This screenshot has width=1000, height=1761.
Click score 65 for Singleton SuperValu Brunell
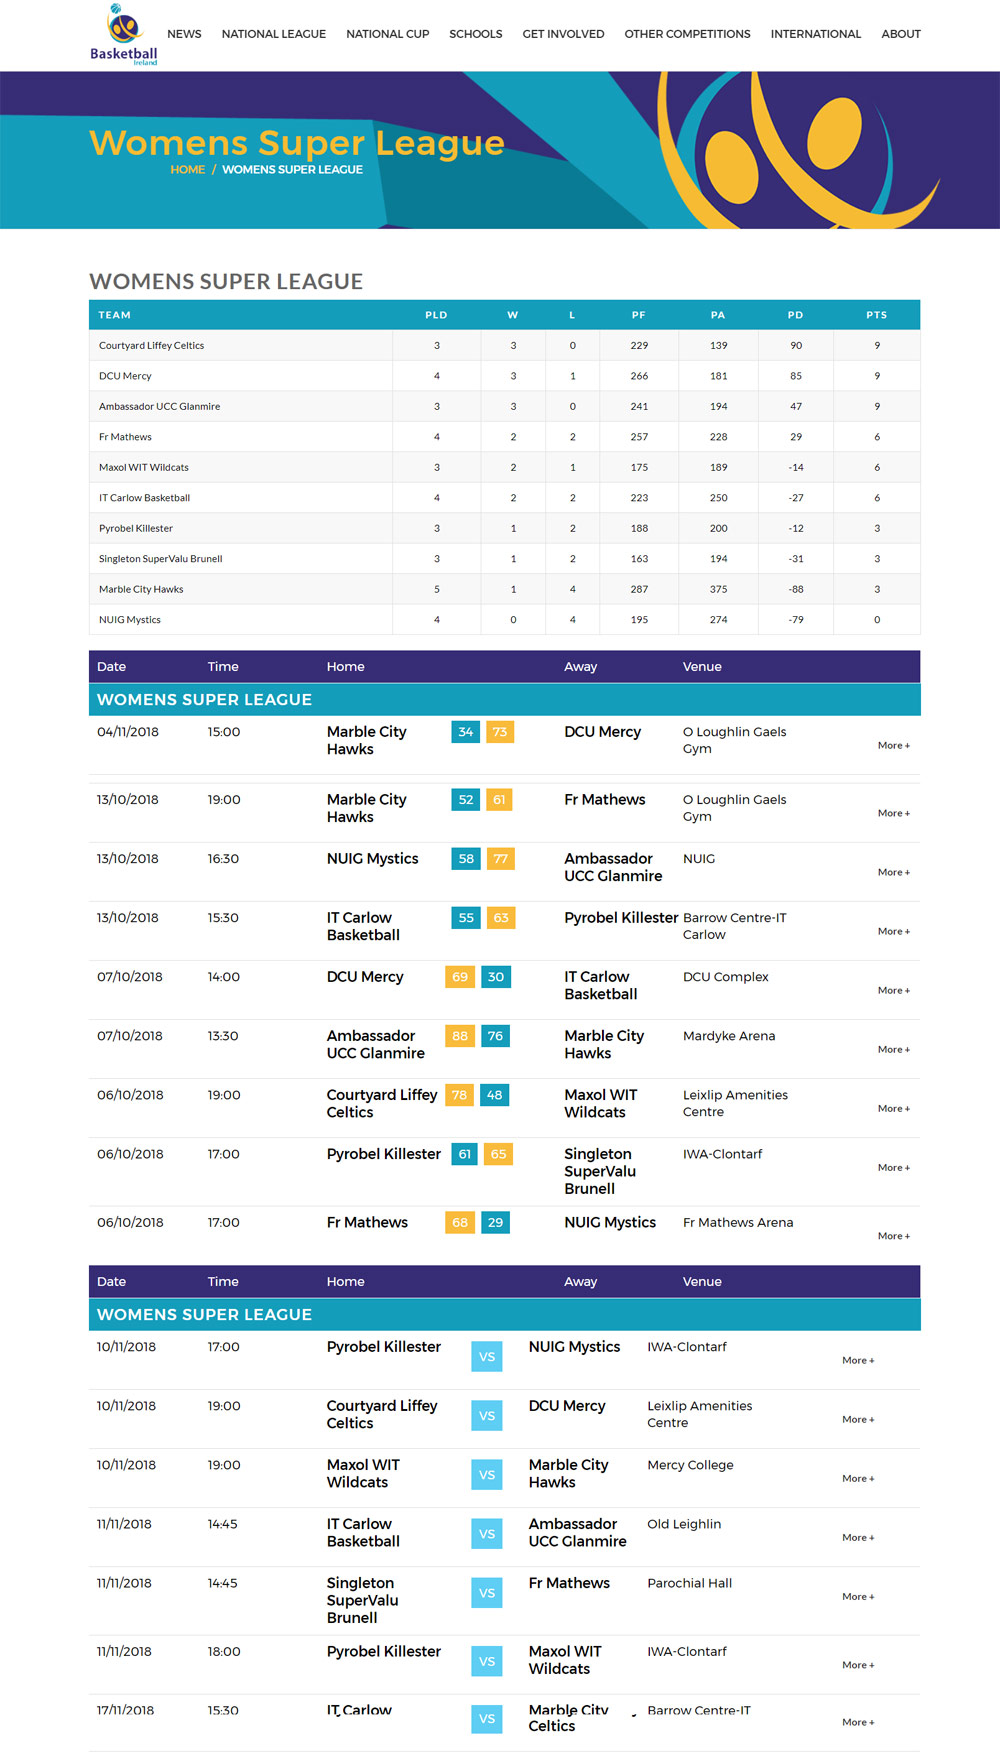click(498, 1154)
